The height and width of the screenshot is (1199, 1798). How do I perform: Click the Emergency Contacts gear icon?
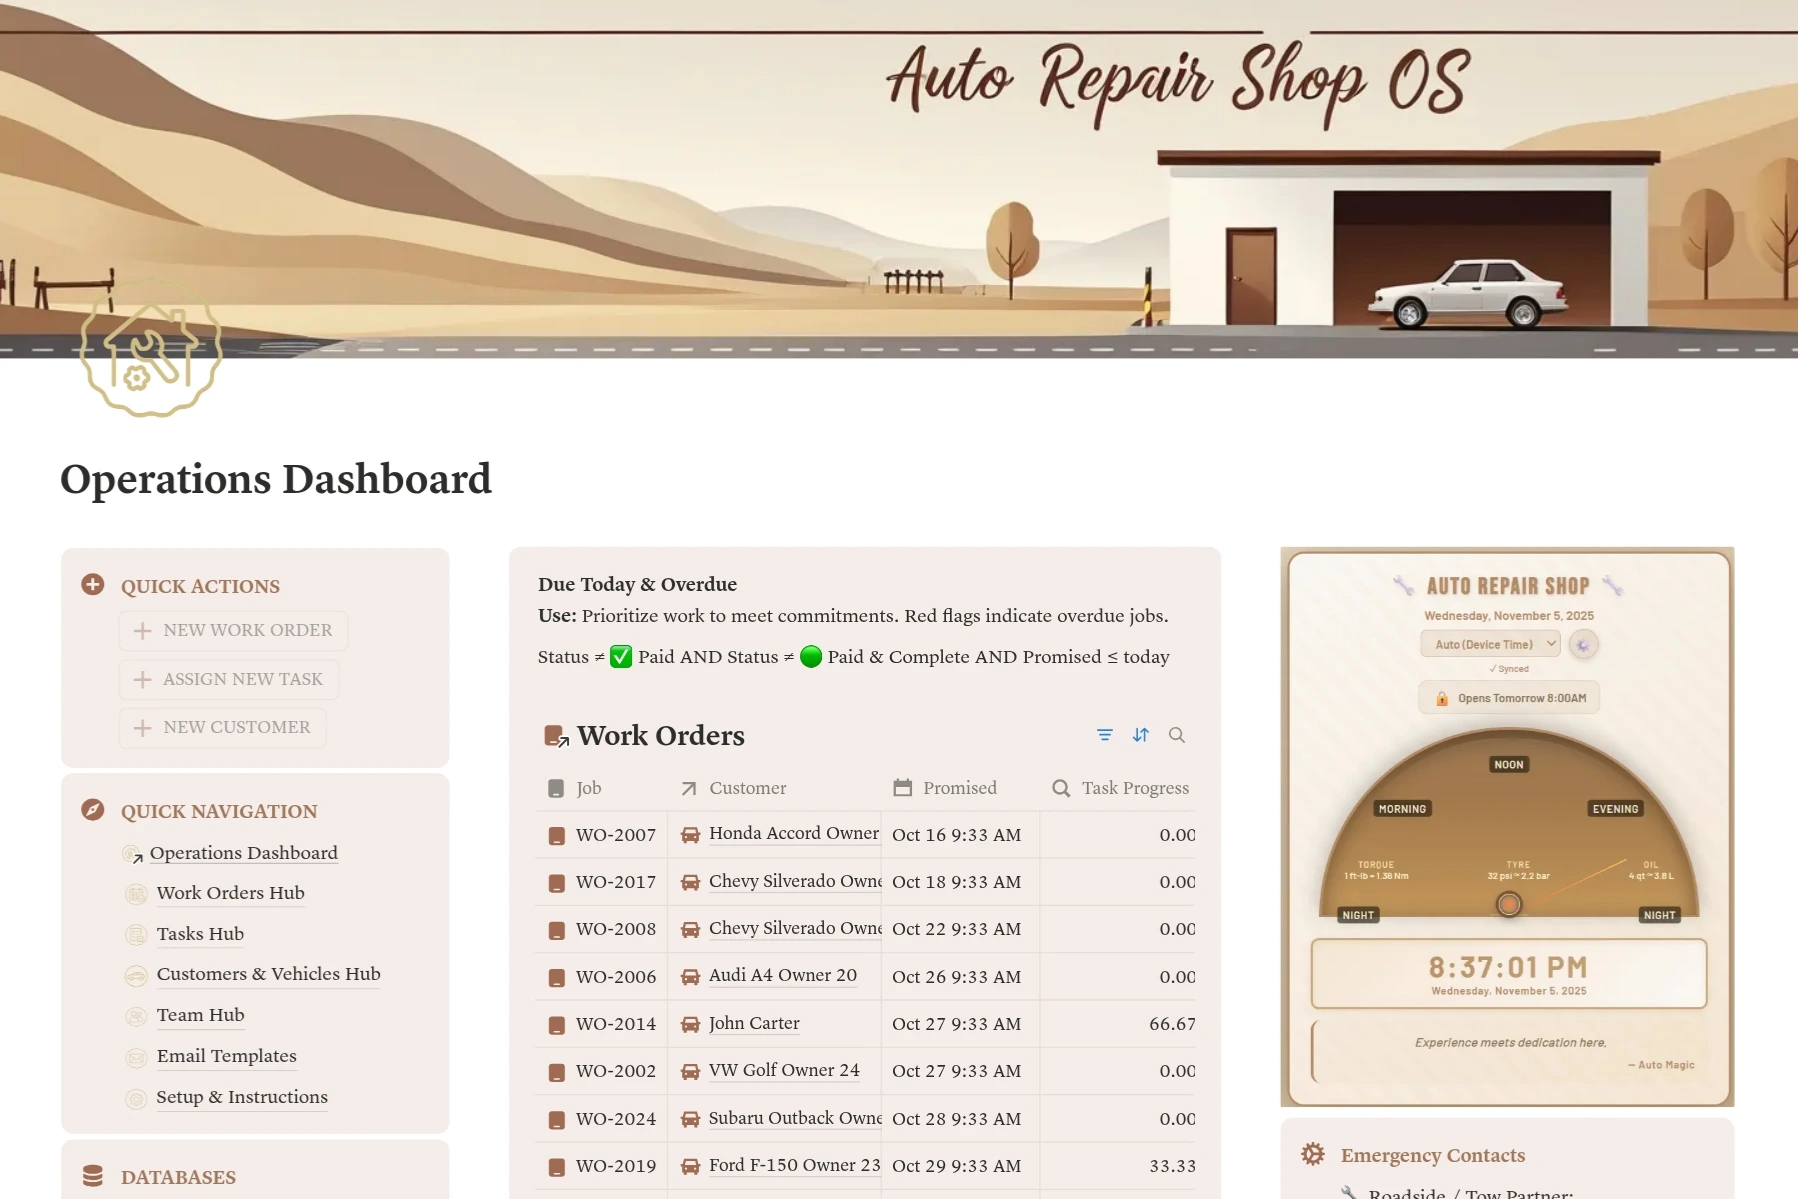tap(1313, 1155)
